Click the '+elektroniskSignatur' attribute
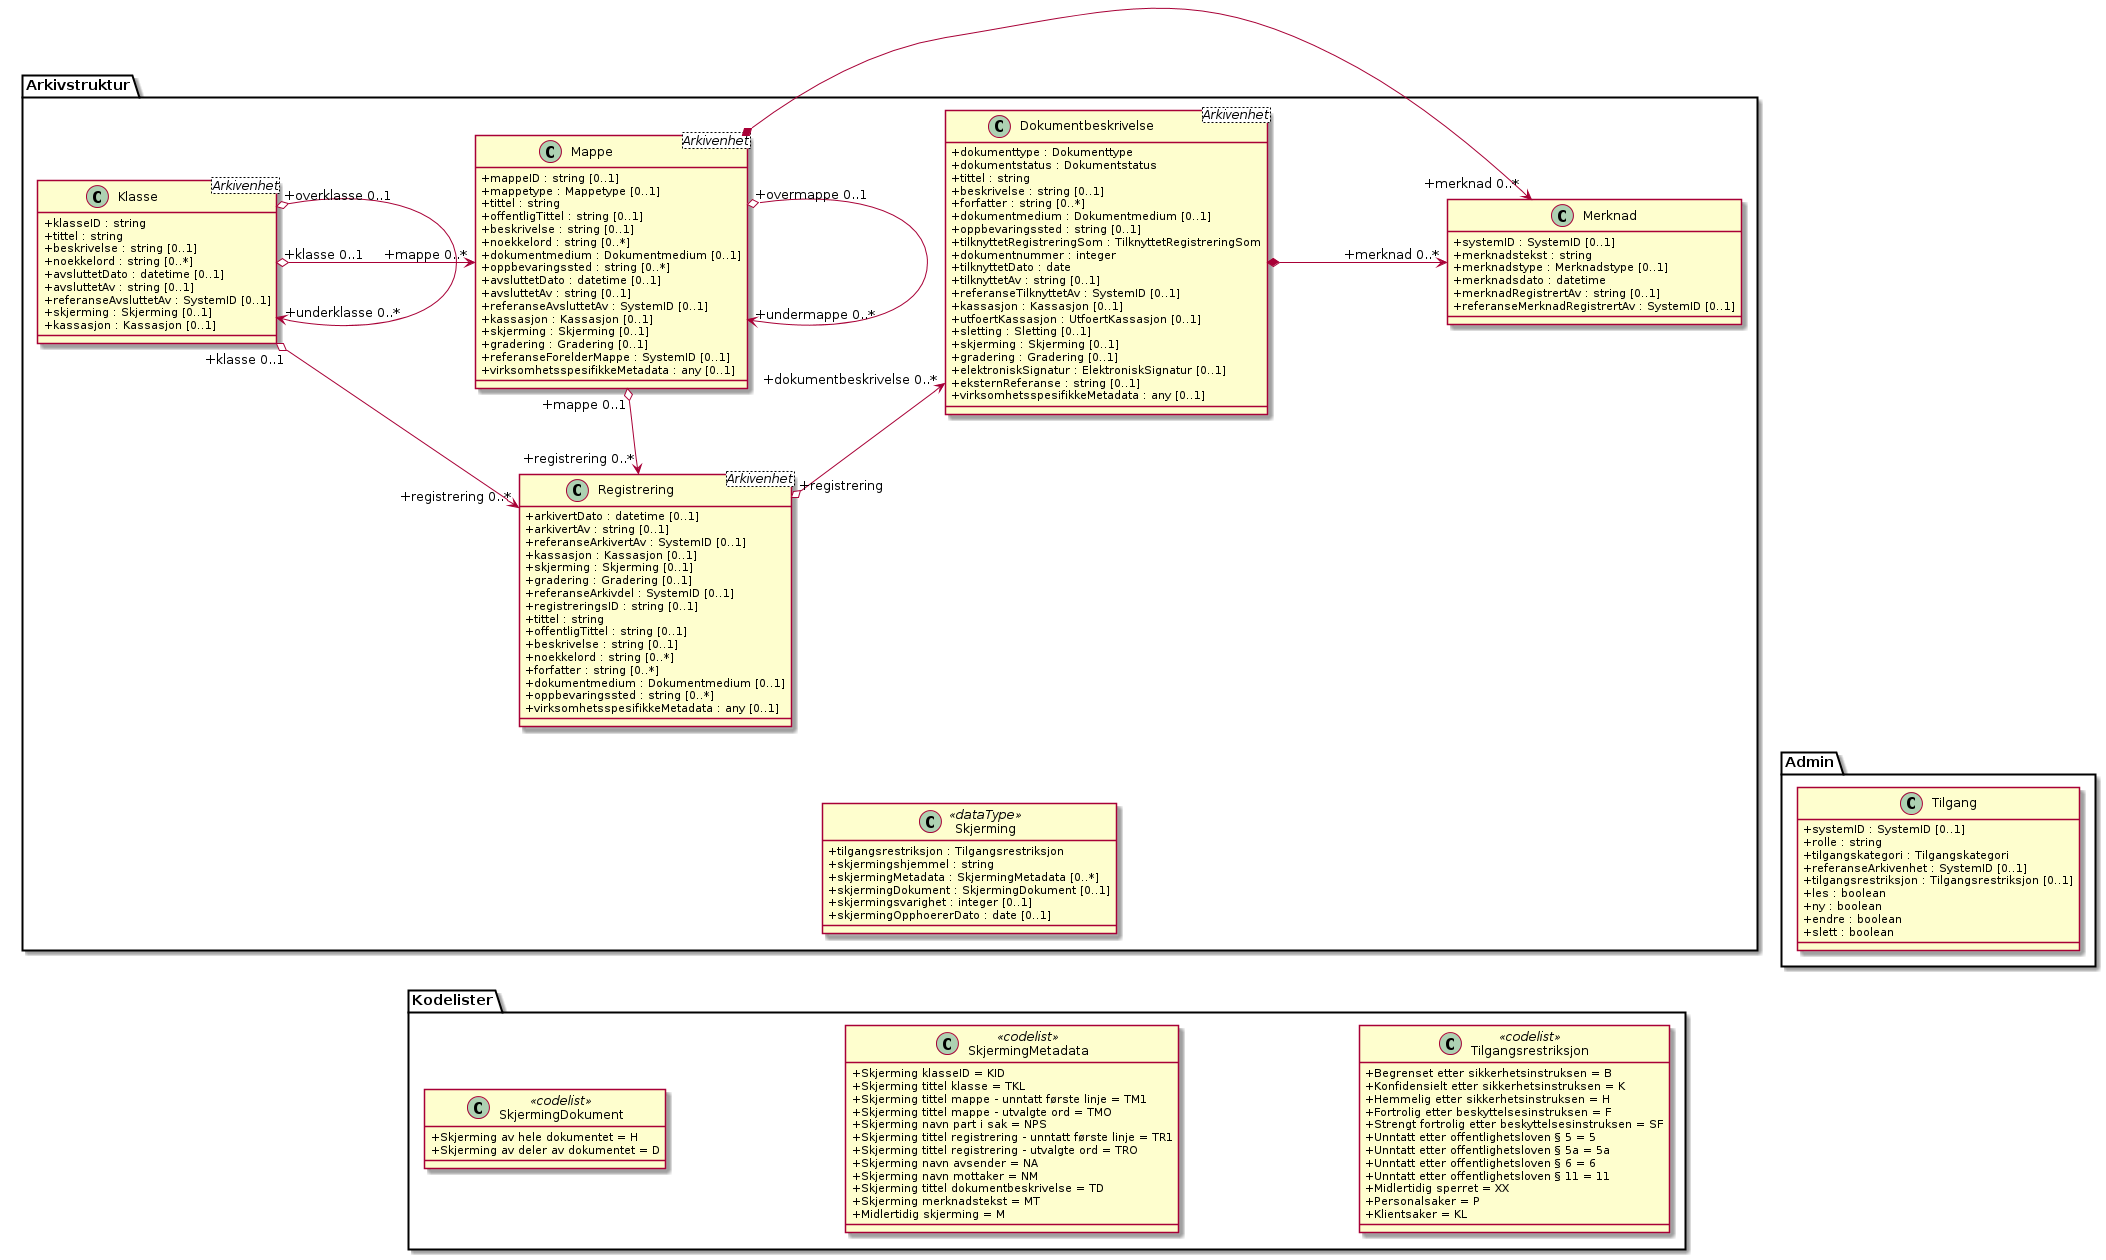Viewport: 2106px width, 1260px height. tap(1088, 371)
